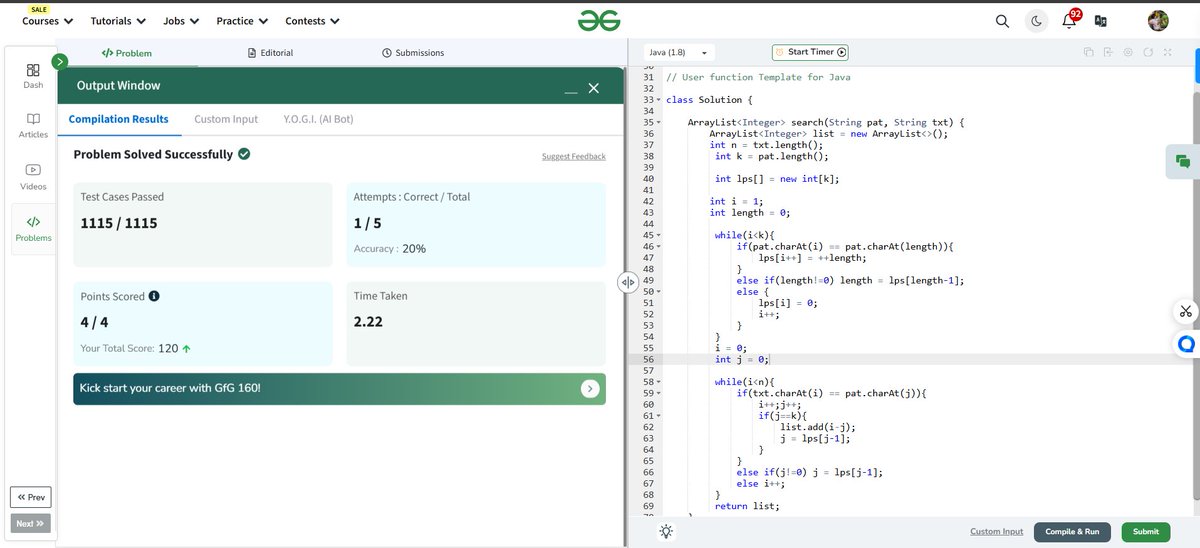Image resolution: width=1200 pixels, height=548 pixels.
Task: Open the Java (1.8) language dropdown
Action: click(679, 52)
